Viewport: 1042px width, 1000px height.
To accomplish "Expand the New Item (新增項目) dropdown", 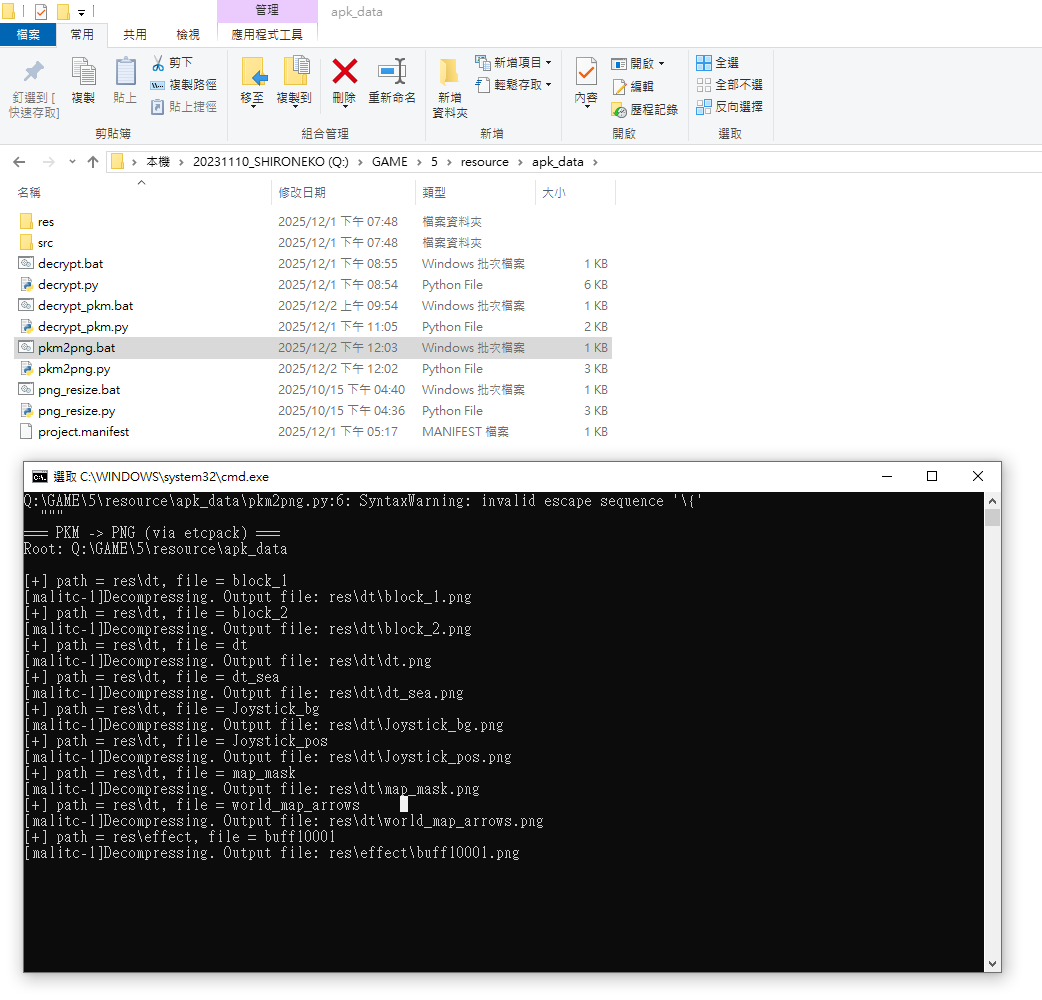I will (514, 63).
